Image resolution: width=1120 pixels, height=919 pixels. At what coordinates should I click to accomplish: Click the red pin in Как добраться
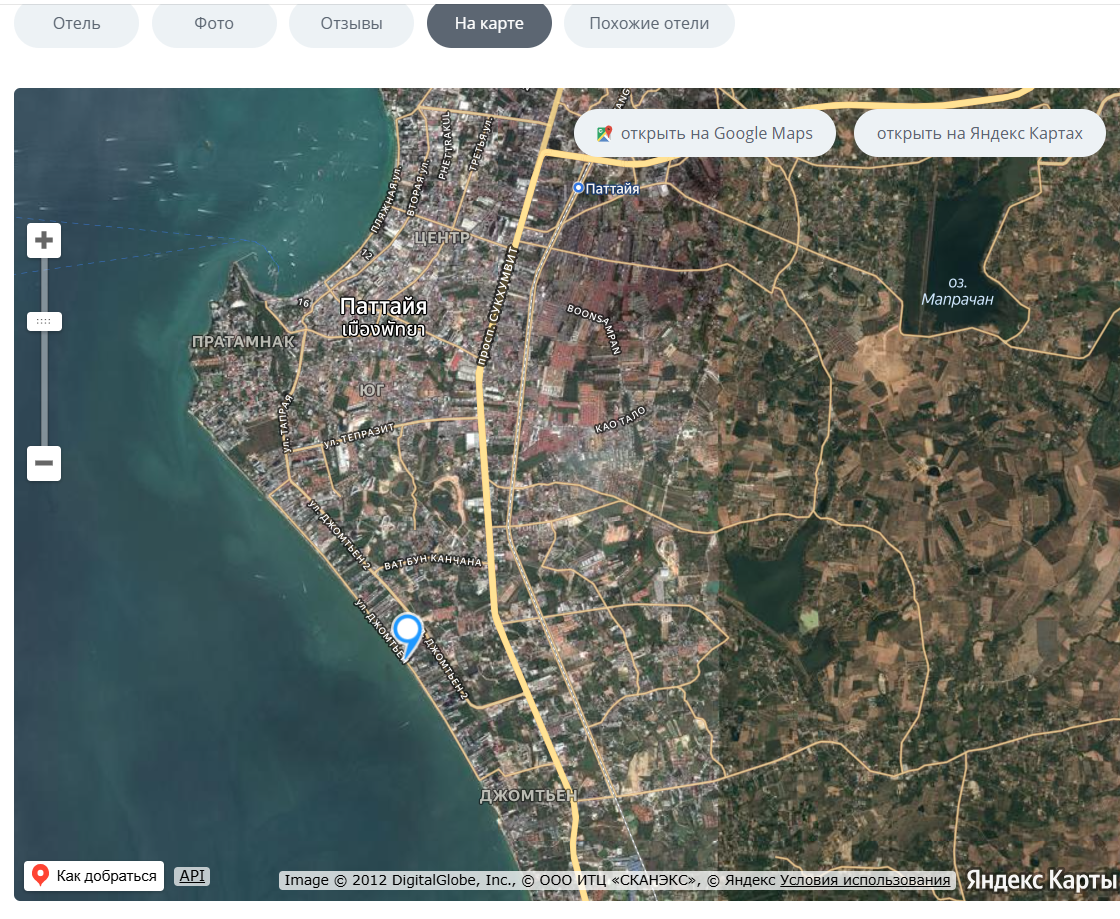coord(41,875)
